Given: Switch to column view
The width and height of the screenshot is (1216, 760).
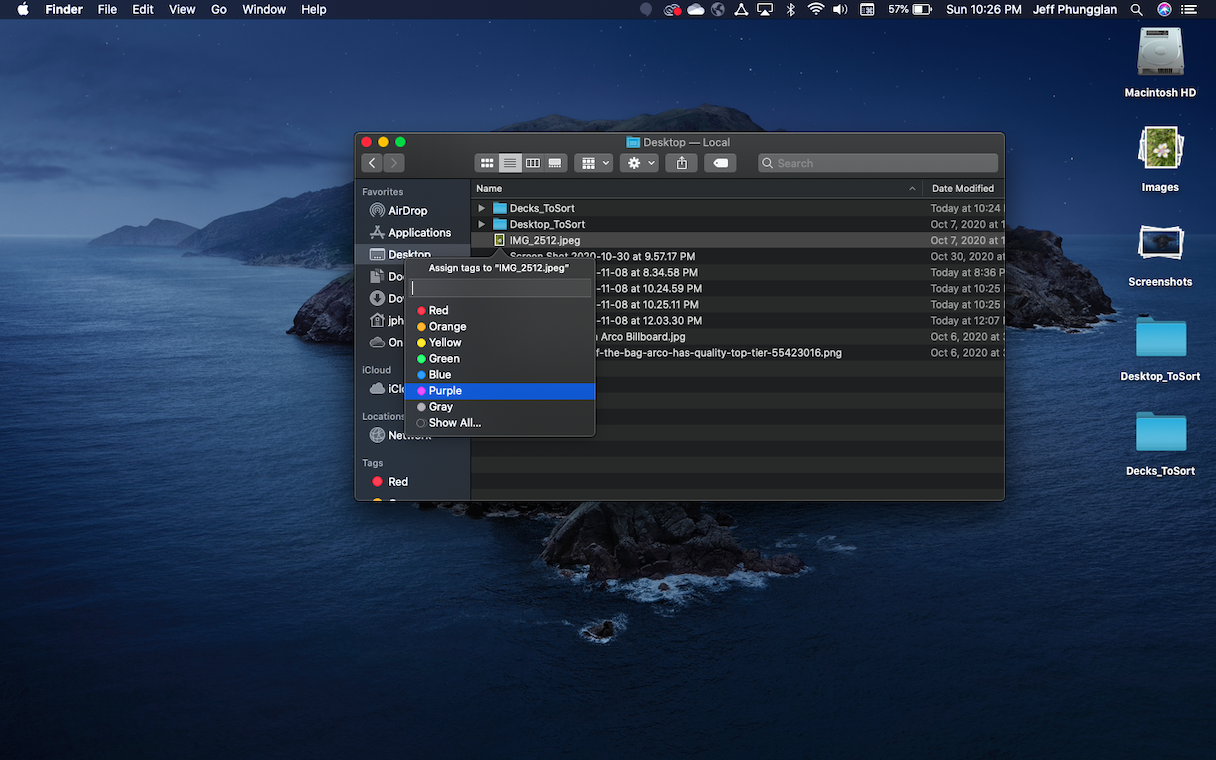Looking at the screenshot, I should point(532,162).
